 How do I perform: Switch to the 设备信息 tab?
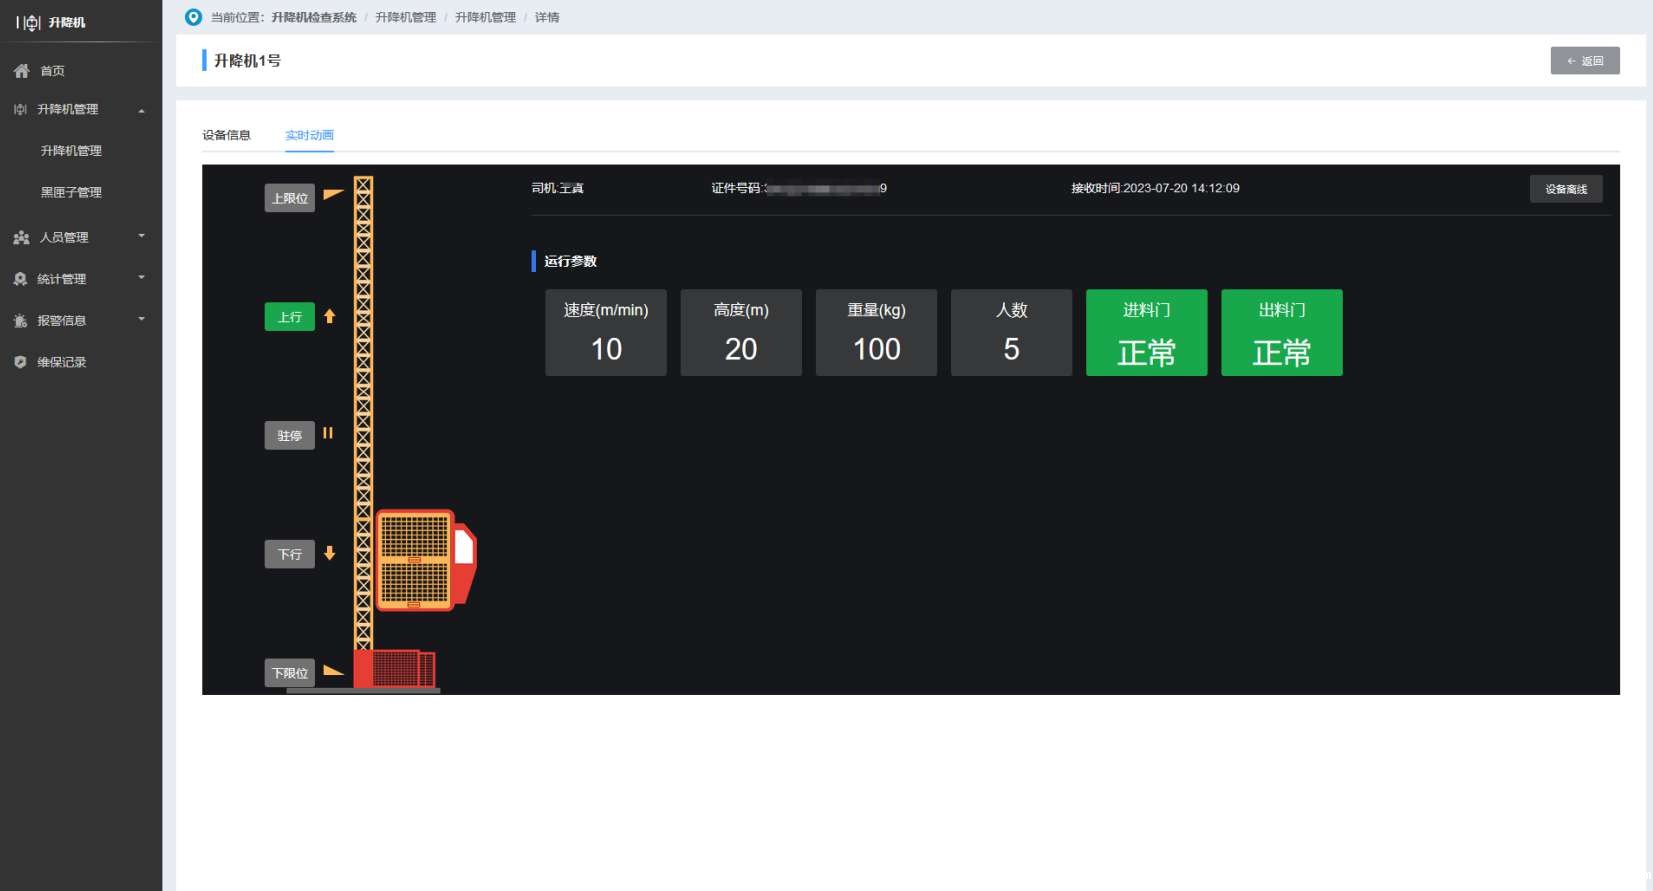226,135
